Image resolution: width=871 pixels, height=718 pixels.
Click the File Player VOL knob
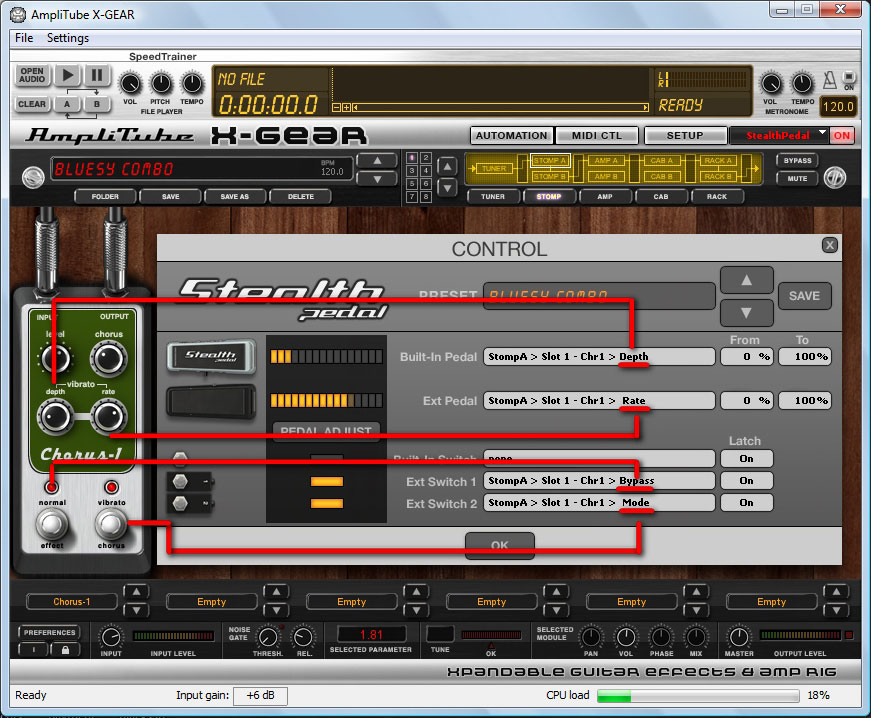pos(130,84)
